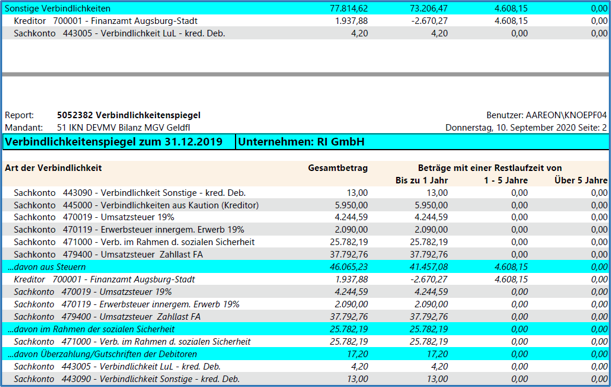Click Gesamtbetrag 4,20 in italic 443005 row
Image resolution: width=611 pixels, height=387 pixels.
[359, 367]
